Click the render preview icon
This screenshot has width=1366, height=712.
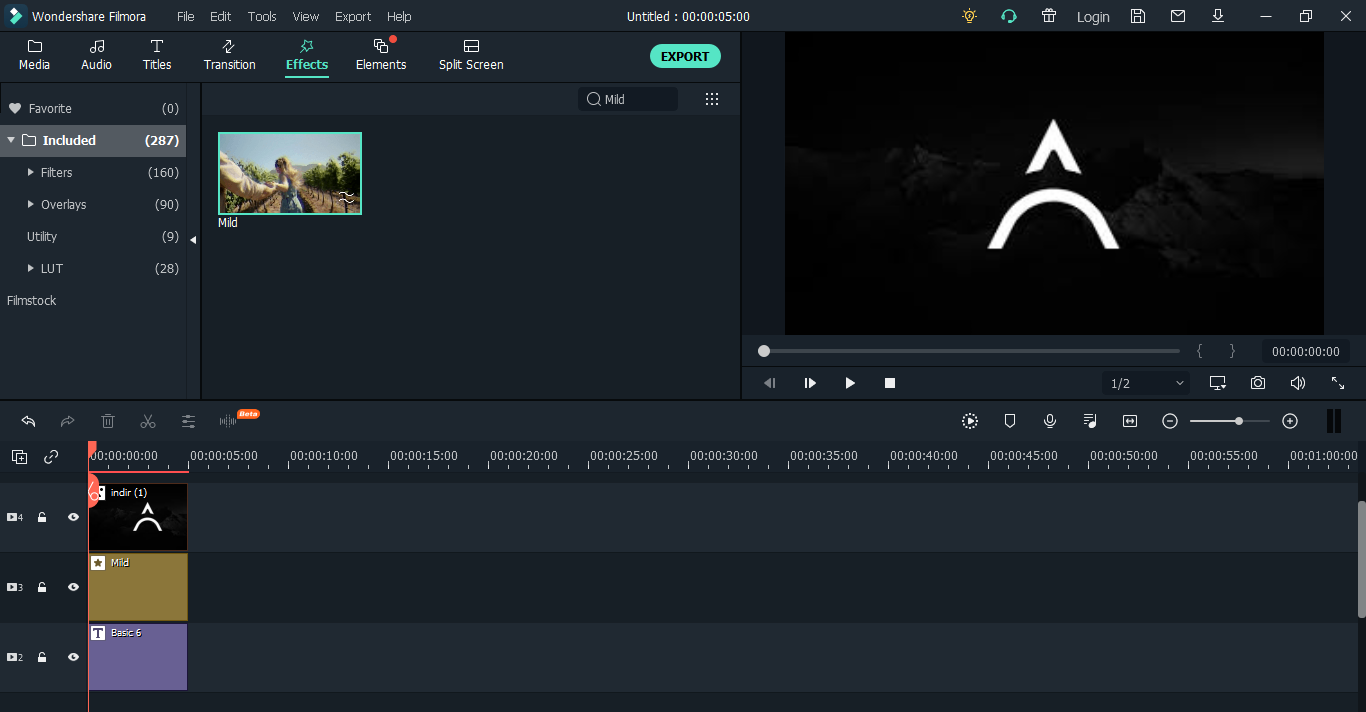point(970,421)
